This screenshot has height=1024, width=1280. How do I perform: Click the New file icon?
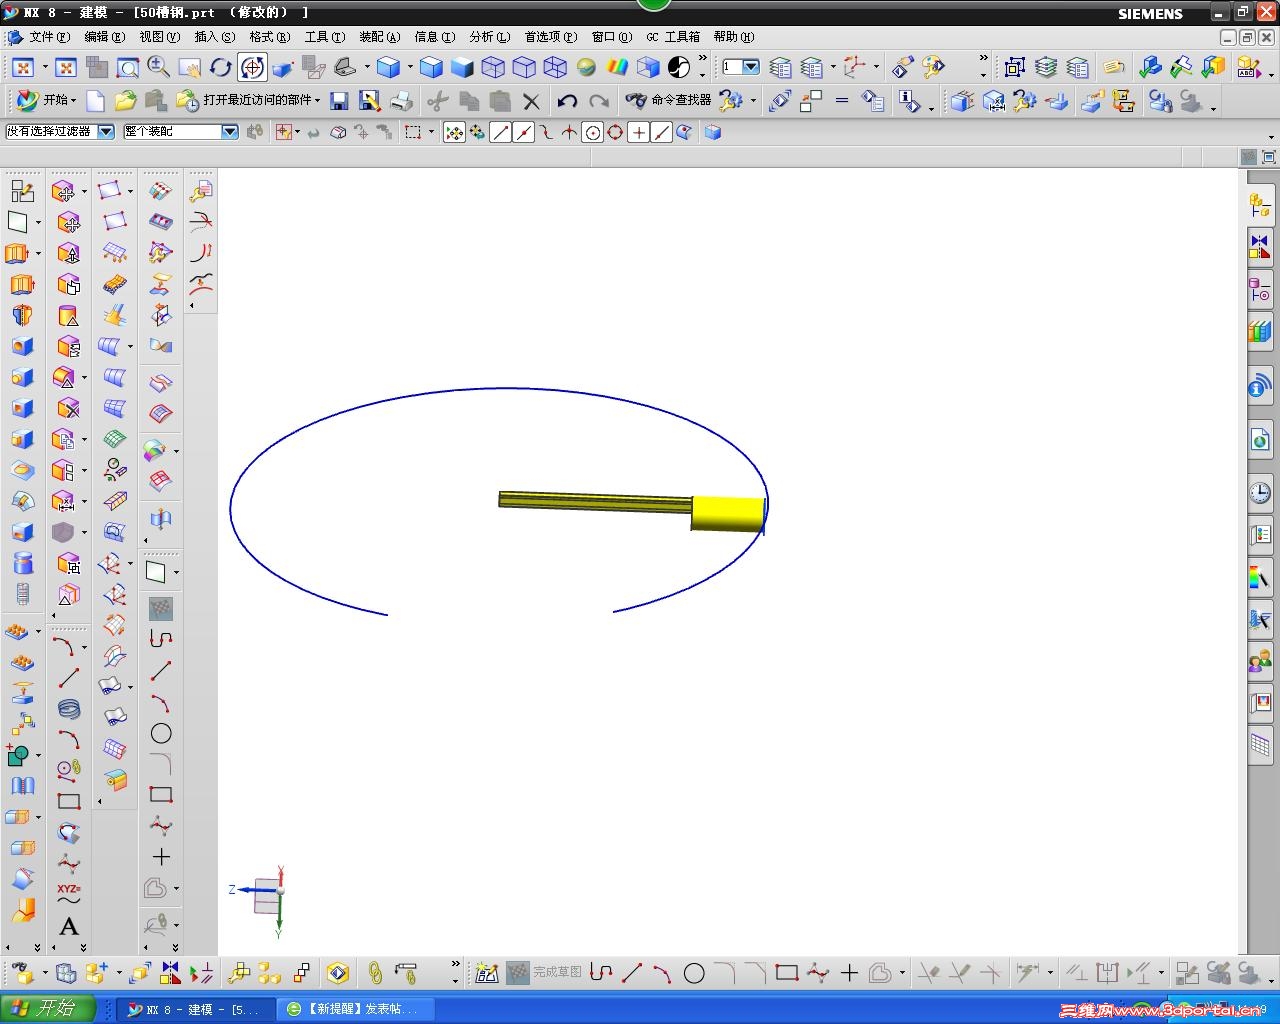tap(95, 101)
